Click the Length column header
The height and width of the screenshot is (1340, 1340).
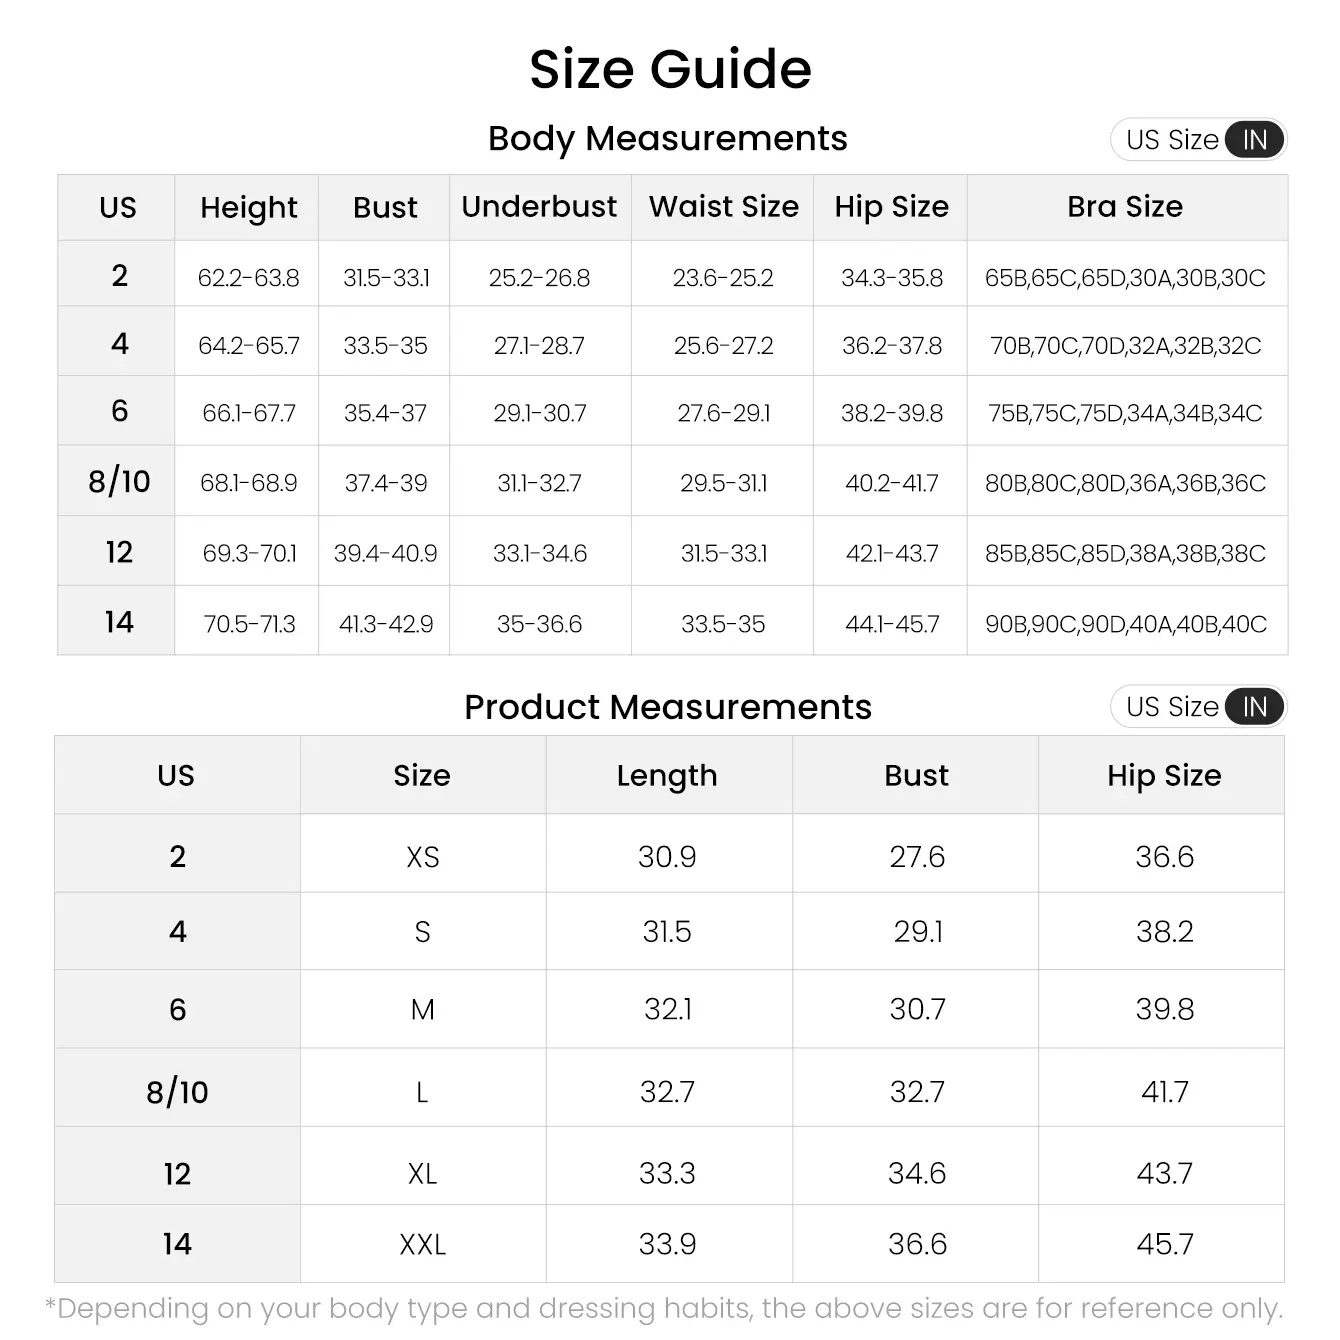point(667,776)
